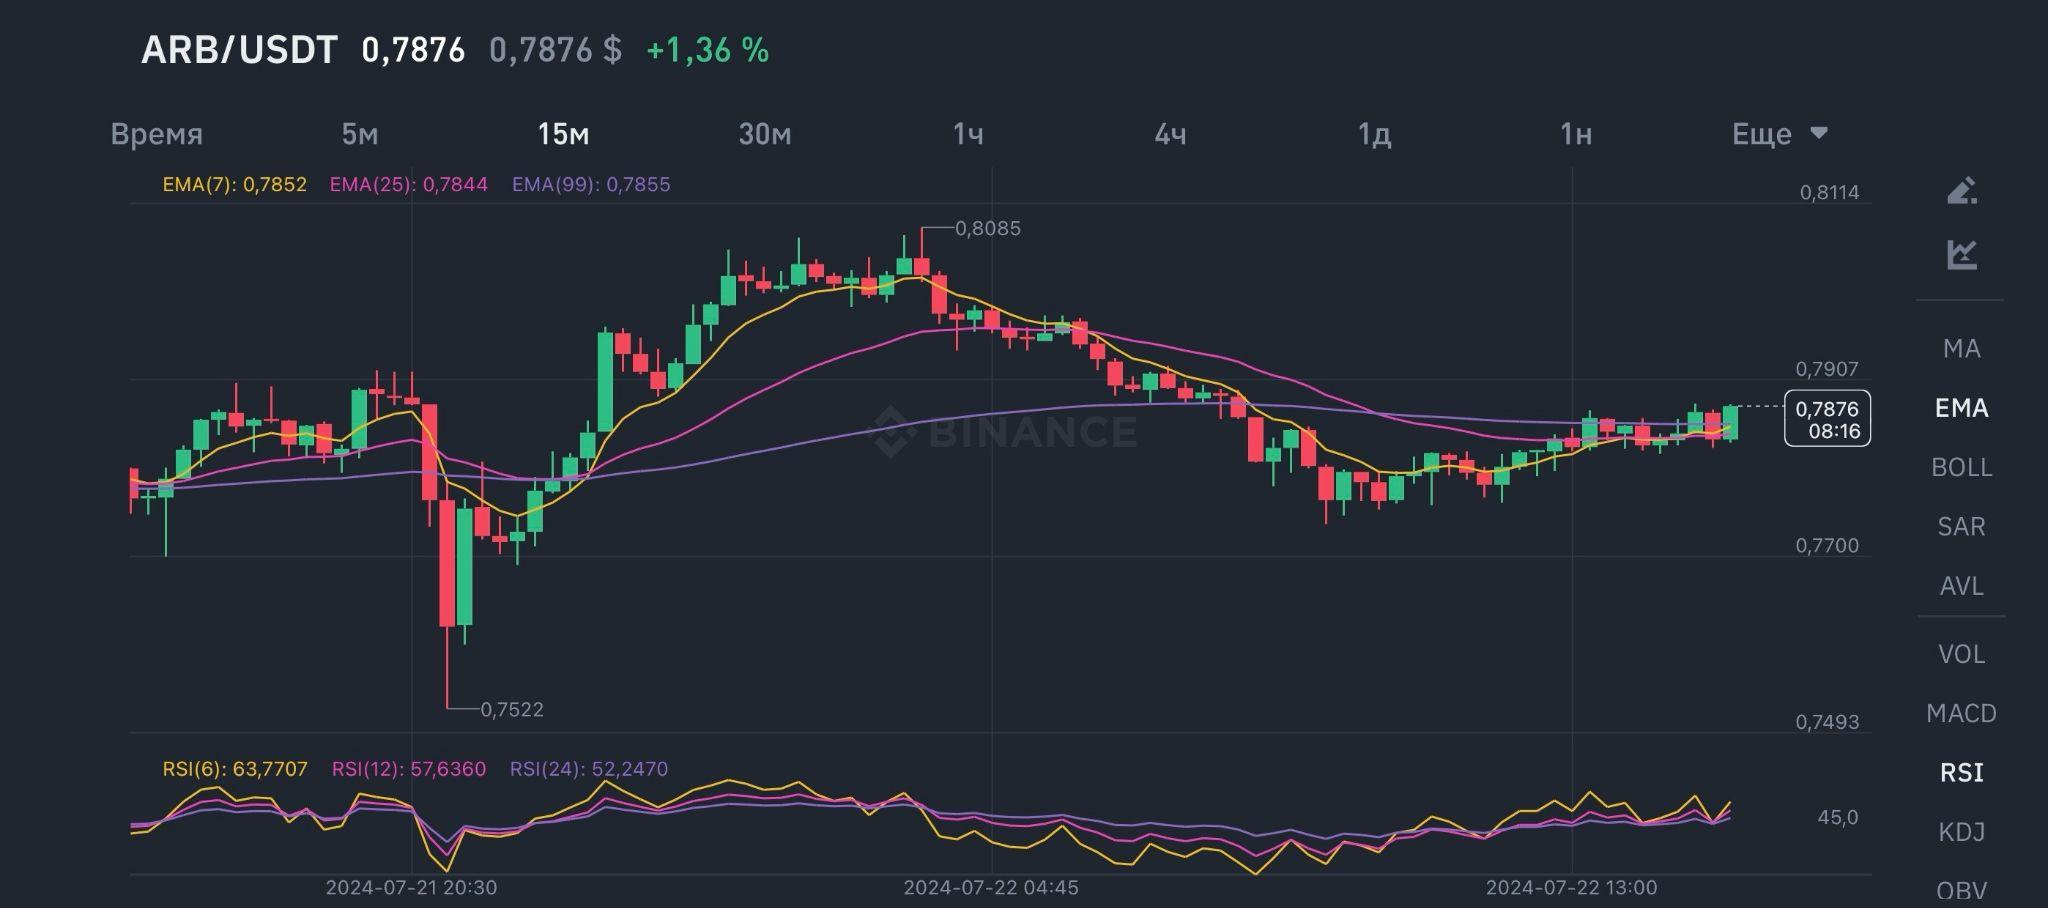Click the EMA(99): 0,7855 legend label

click(x=591, y=184)
